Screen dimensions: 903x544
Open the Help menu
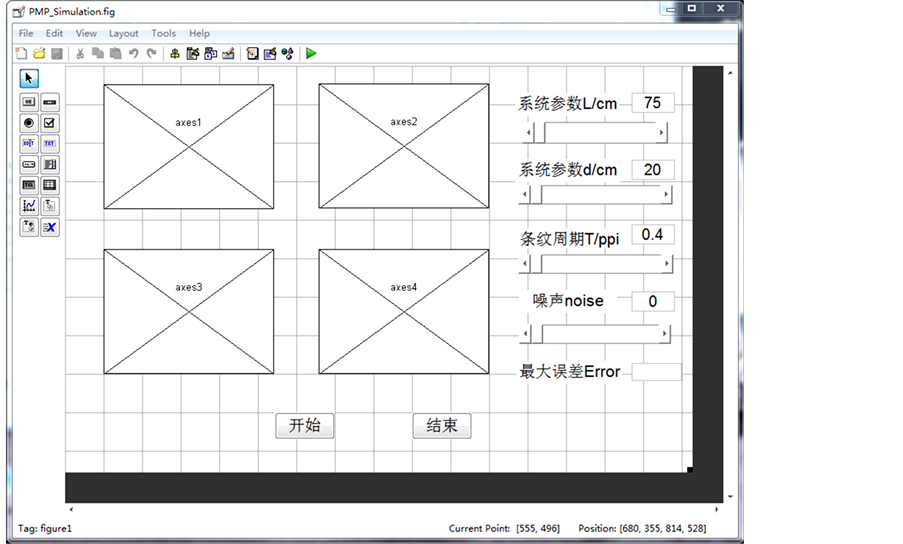(199, 33)
